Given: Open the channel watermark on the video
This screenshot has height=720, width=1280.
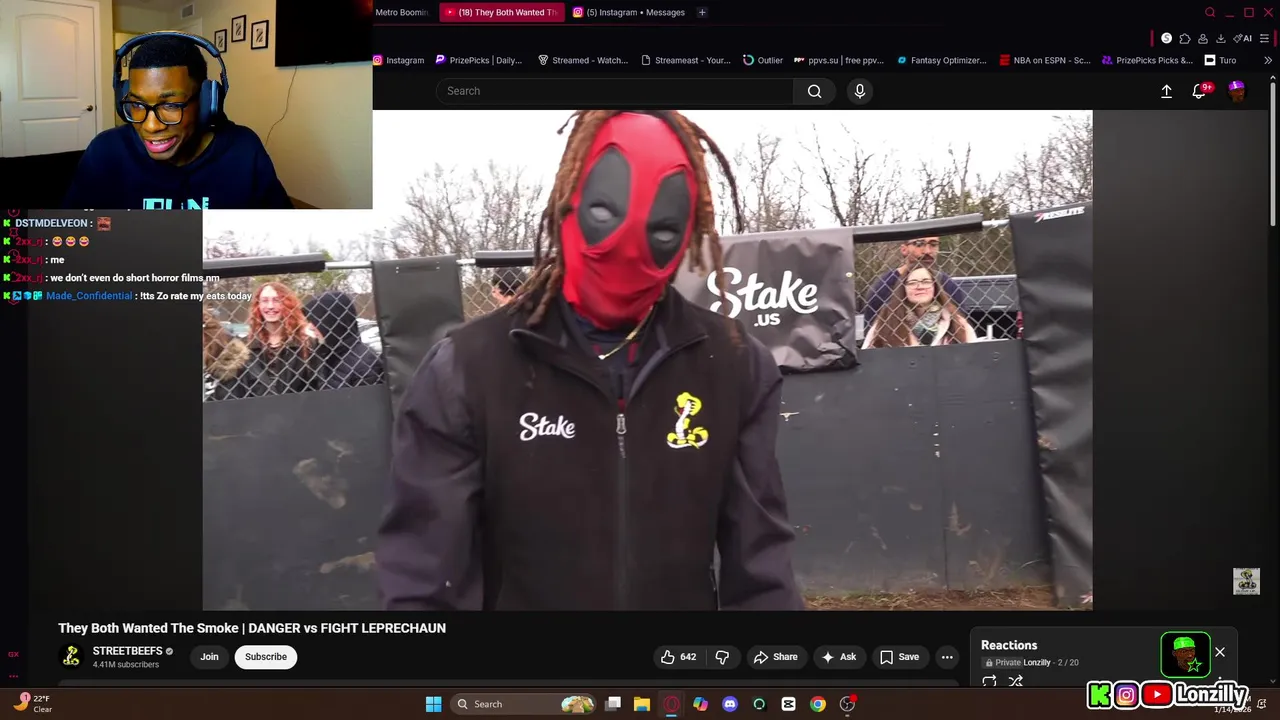Looking at the screenshot, I should [x=1246, y=582].
